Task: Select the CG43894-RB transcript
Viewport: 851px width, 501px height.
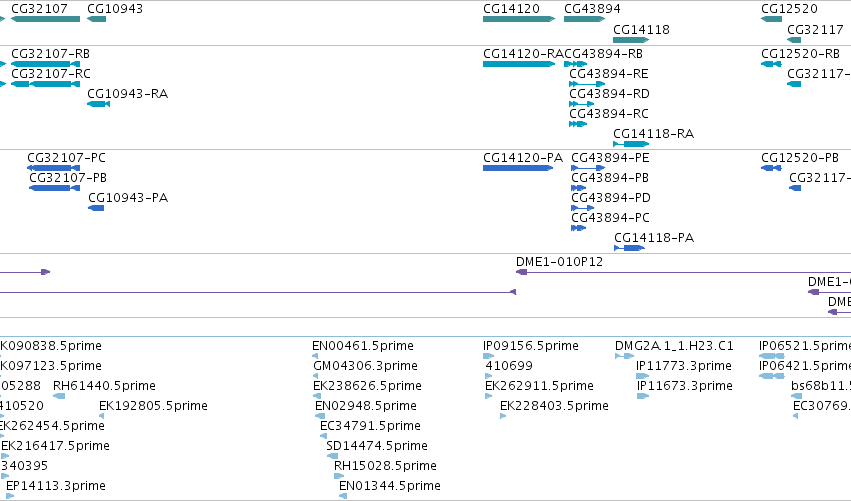Action: click(576, 64)
